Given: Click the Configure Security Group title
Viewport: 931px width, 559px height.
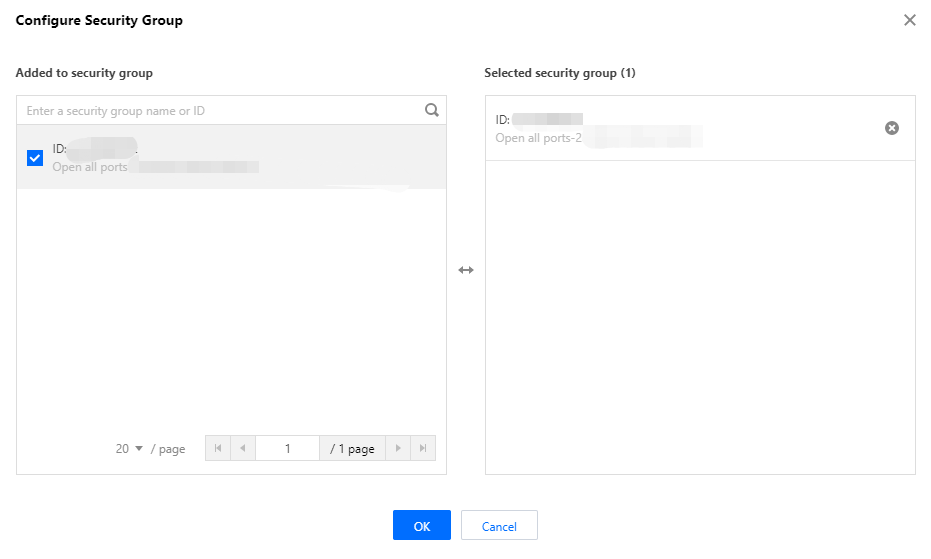Looking at the screenshot, I should [99, 20].
